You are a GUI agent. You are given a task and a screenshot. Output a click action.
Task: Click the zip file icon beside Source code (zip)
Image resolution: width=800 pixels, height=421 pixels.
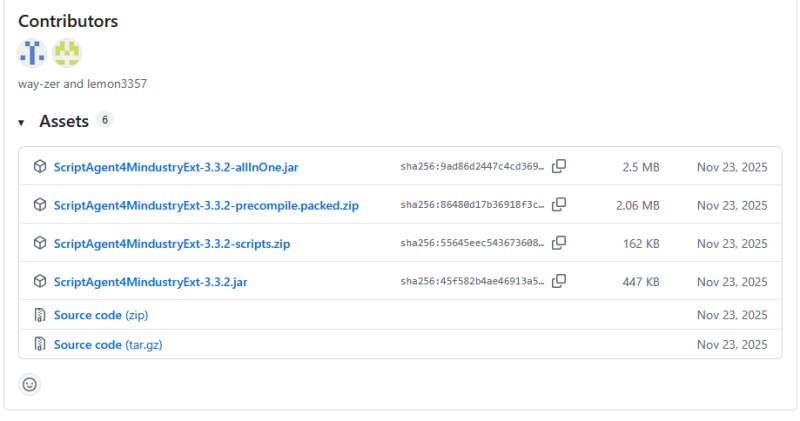pos(40,315)
